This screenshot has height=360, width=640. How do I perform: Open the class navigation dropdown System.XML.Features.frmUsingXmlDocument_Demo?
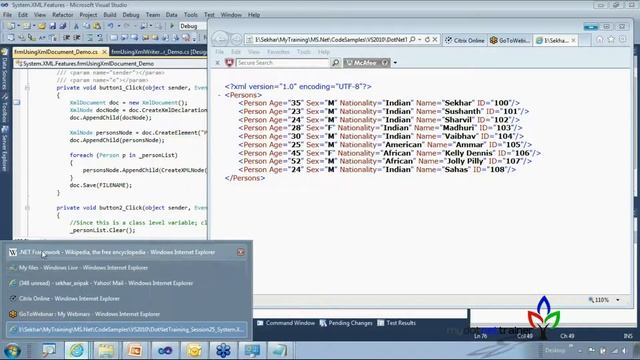click(x=111, y=64)
